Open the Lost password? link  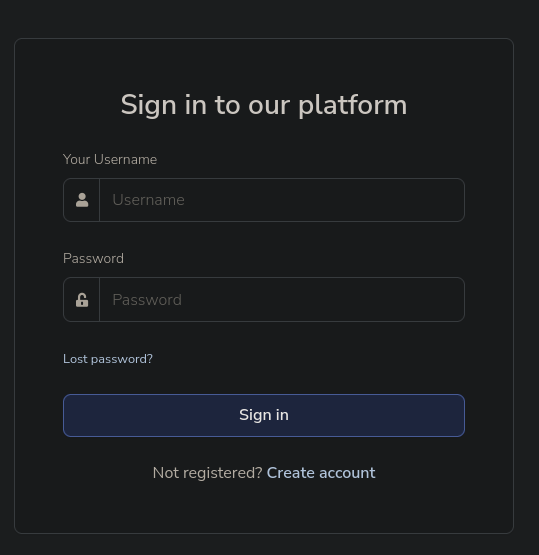click(108, 359)
